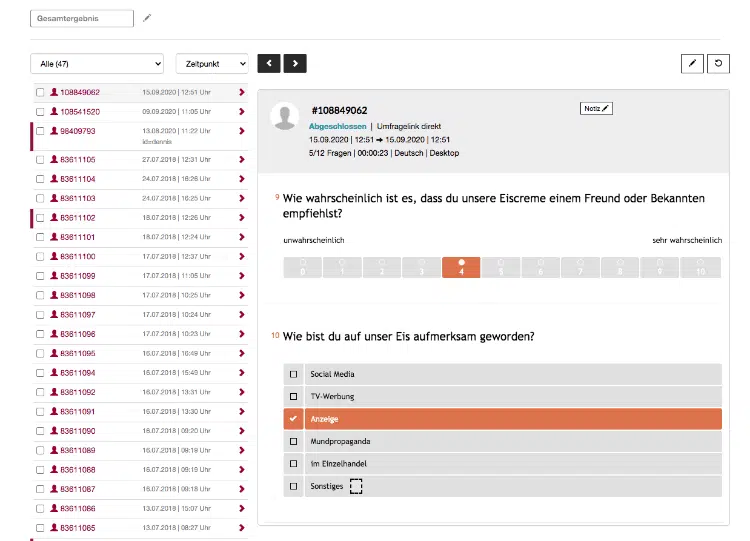Click the previous participant arrow button
The height and width of the screenshot is (541, 750).
[269, 63]
